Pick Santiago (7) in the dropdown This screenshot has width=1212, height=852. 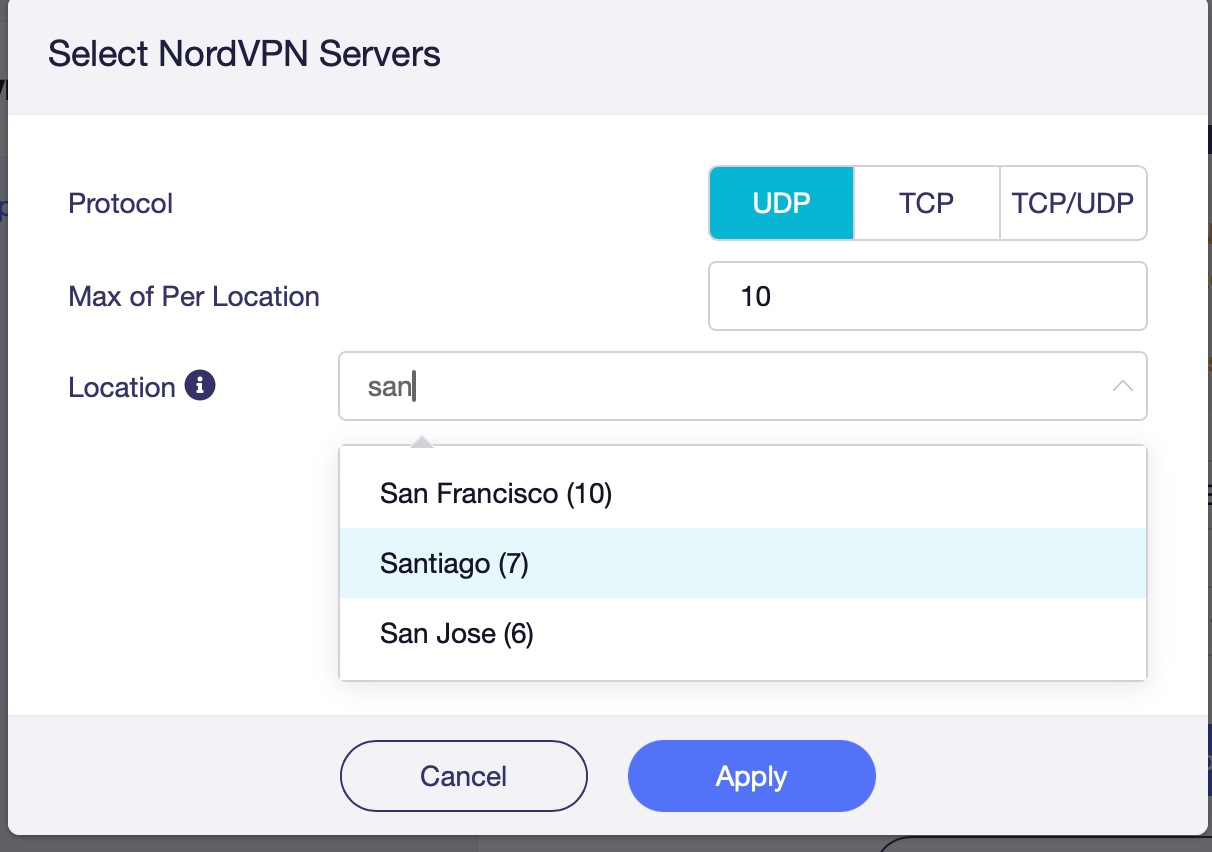click(743, 563)
